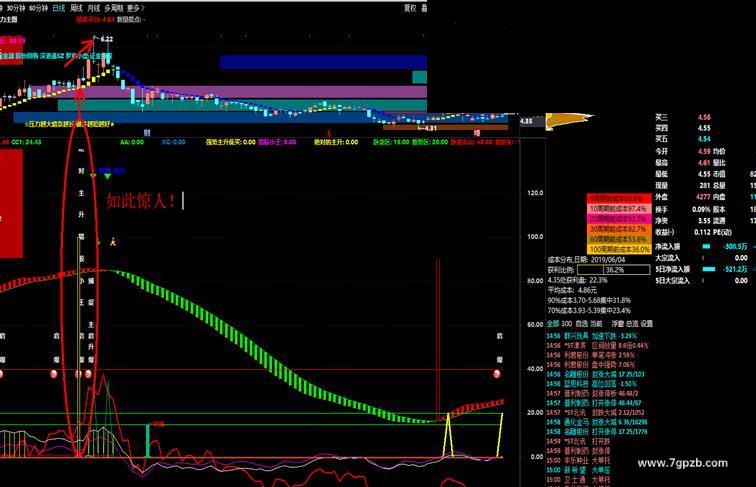Select the 日线 daily chart tab

click(x=58, y=8)
